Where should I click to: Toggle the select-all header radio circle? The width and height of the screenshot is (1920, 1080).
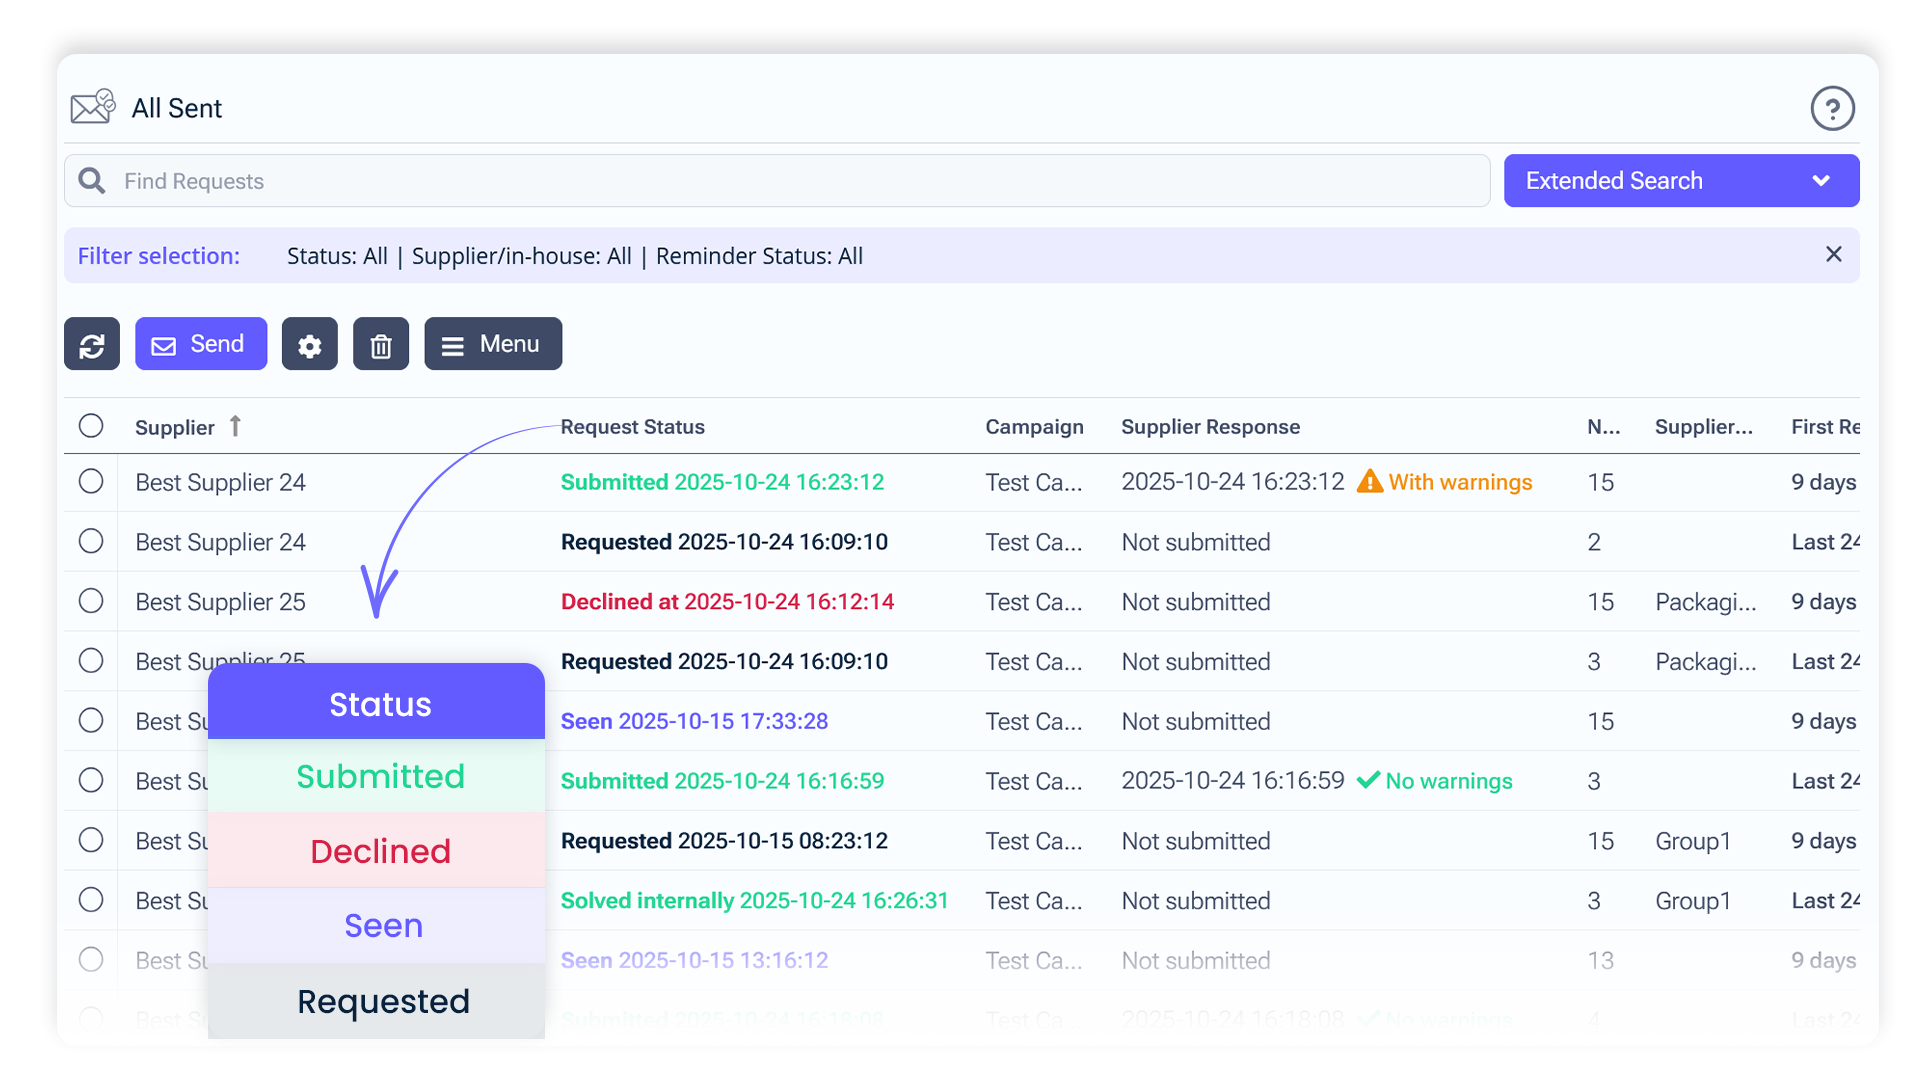pyautogui.click(x=91, y=426)
